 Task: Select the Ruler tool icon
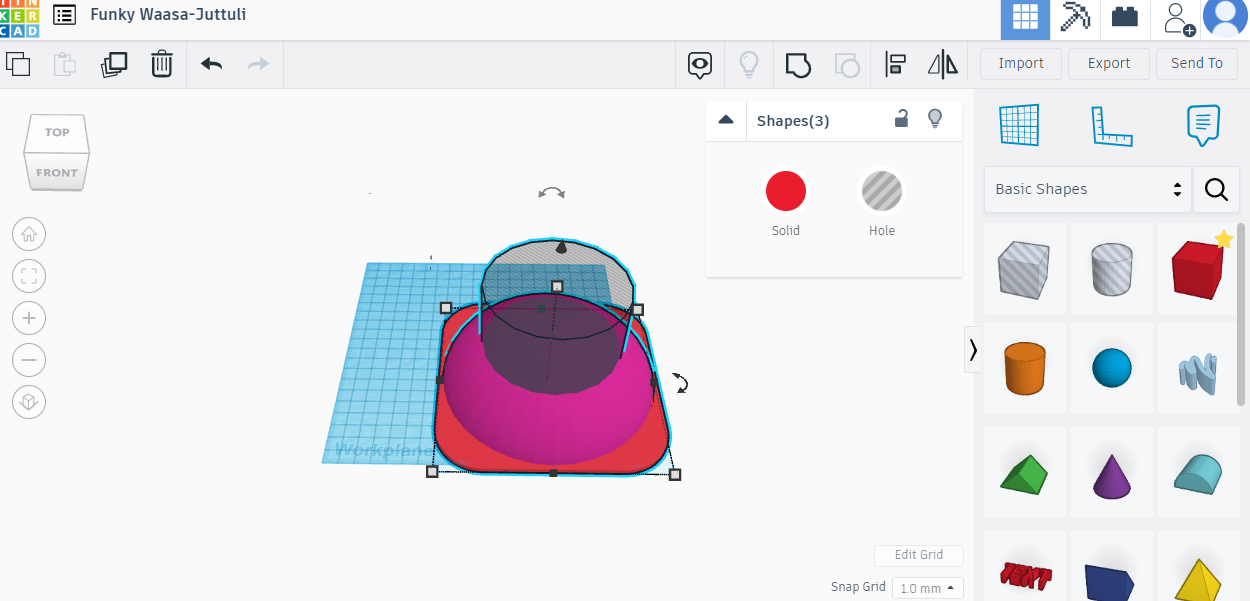pos(1111,126)
